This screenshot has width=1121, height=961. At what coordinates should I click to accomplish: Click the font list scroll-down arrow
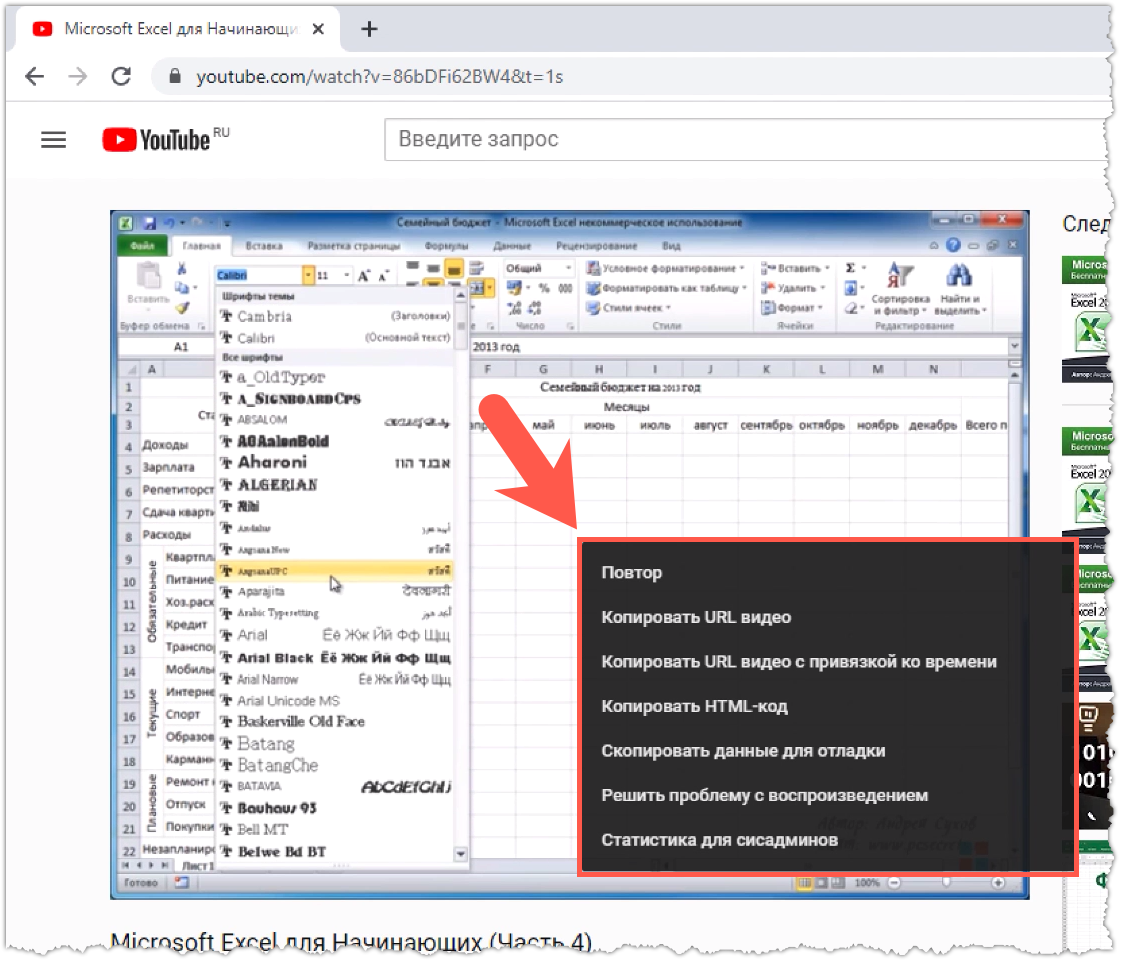pos(461,854)
